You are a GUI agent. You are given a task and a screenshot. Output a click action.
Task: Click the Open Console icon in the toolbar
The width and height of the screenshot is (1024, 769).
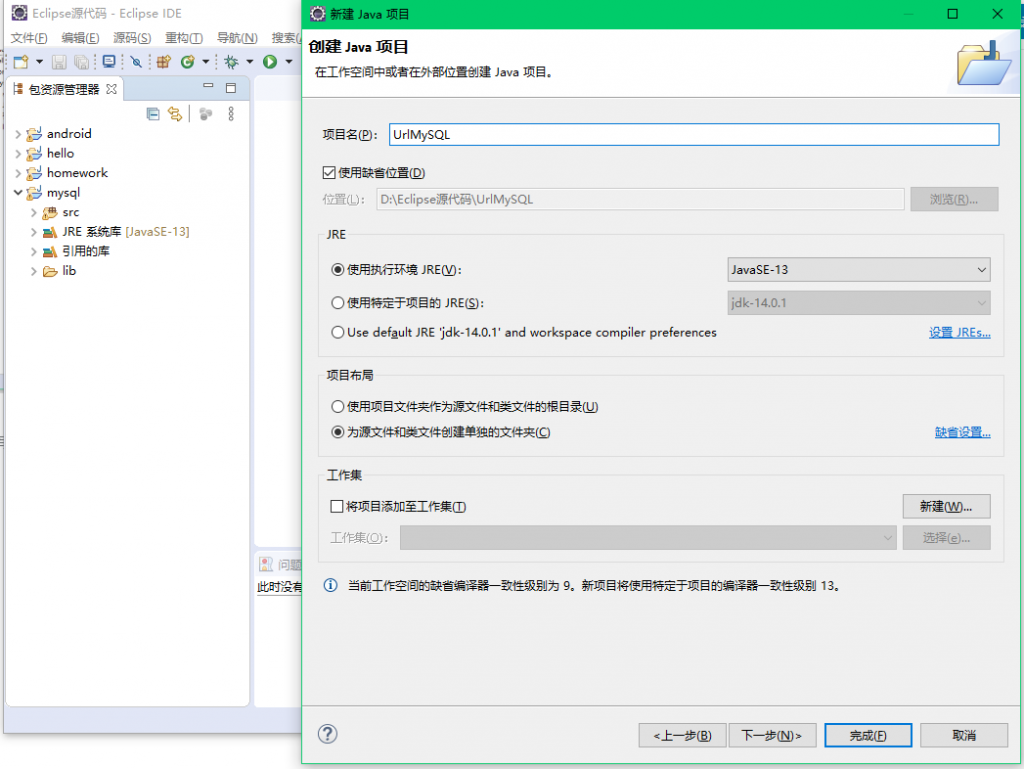click(x=110, y=62)
